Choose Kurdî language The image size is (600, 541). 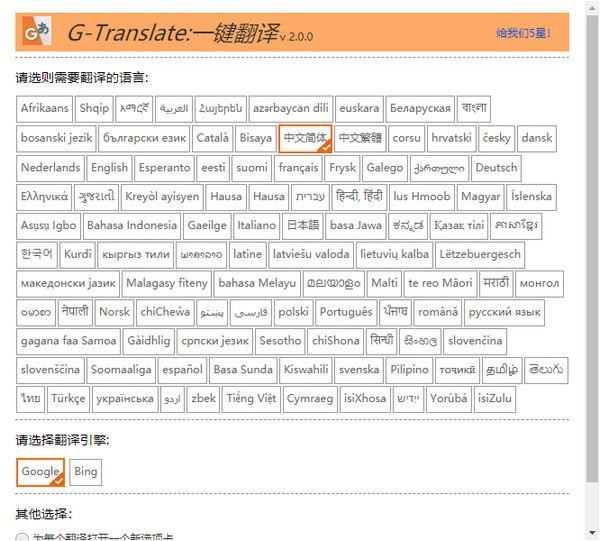pyautogui.click(x=78, y=255)
